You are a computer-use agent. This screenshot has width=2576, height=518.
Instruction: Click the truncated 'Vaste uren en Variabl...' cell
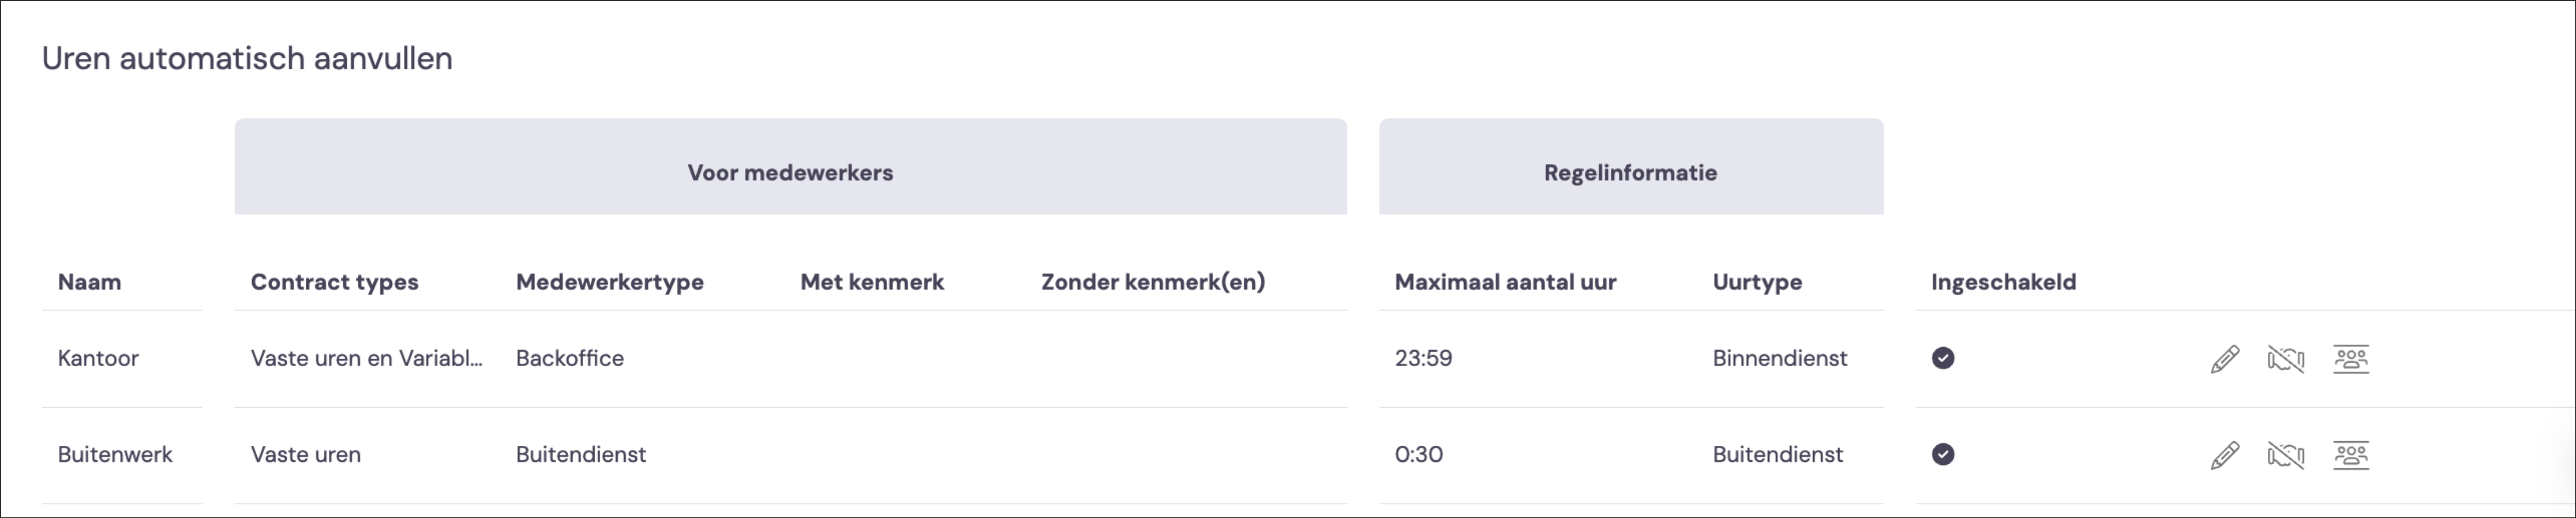(x=366, y=358)
